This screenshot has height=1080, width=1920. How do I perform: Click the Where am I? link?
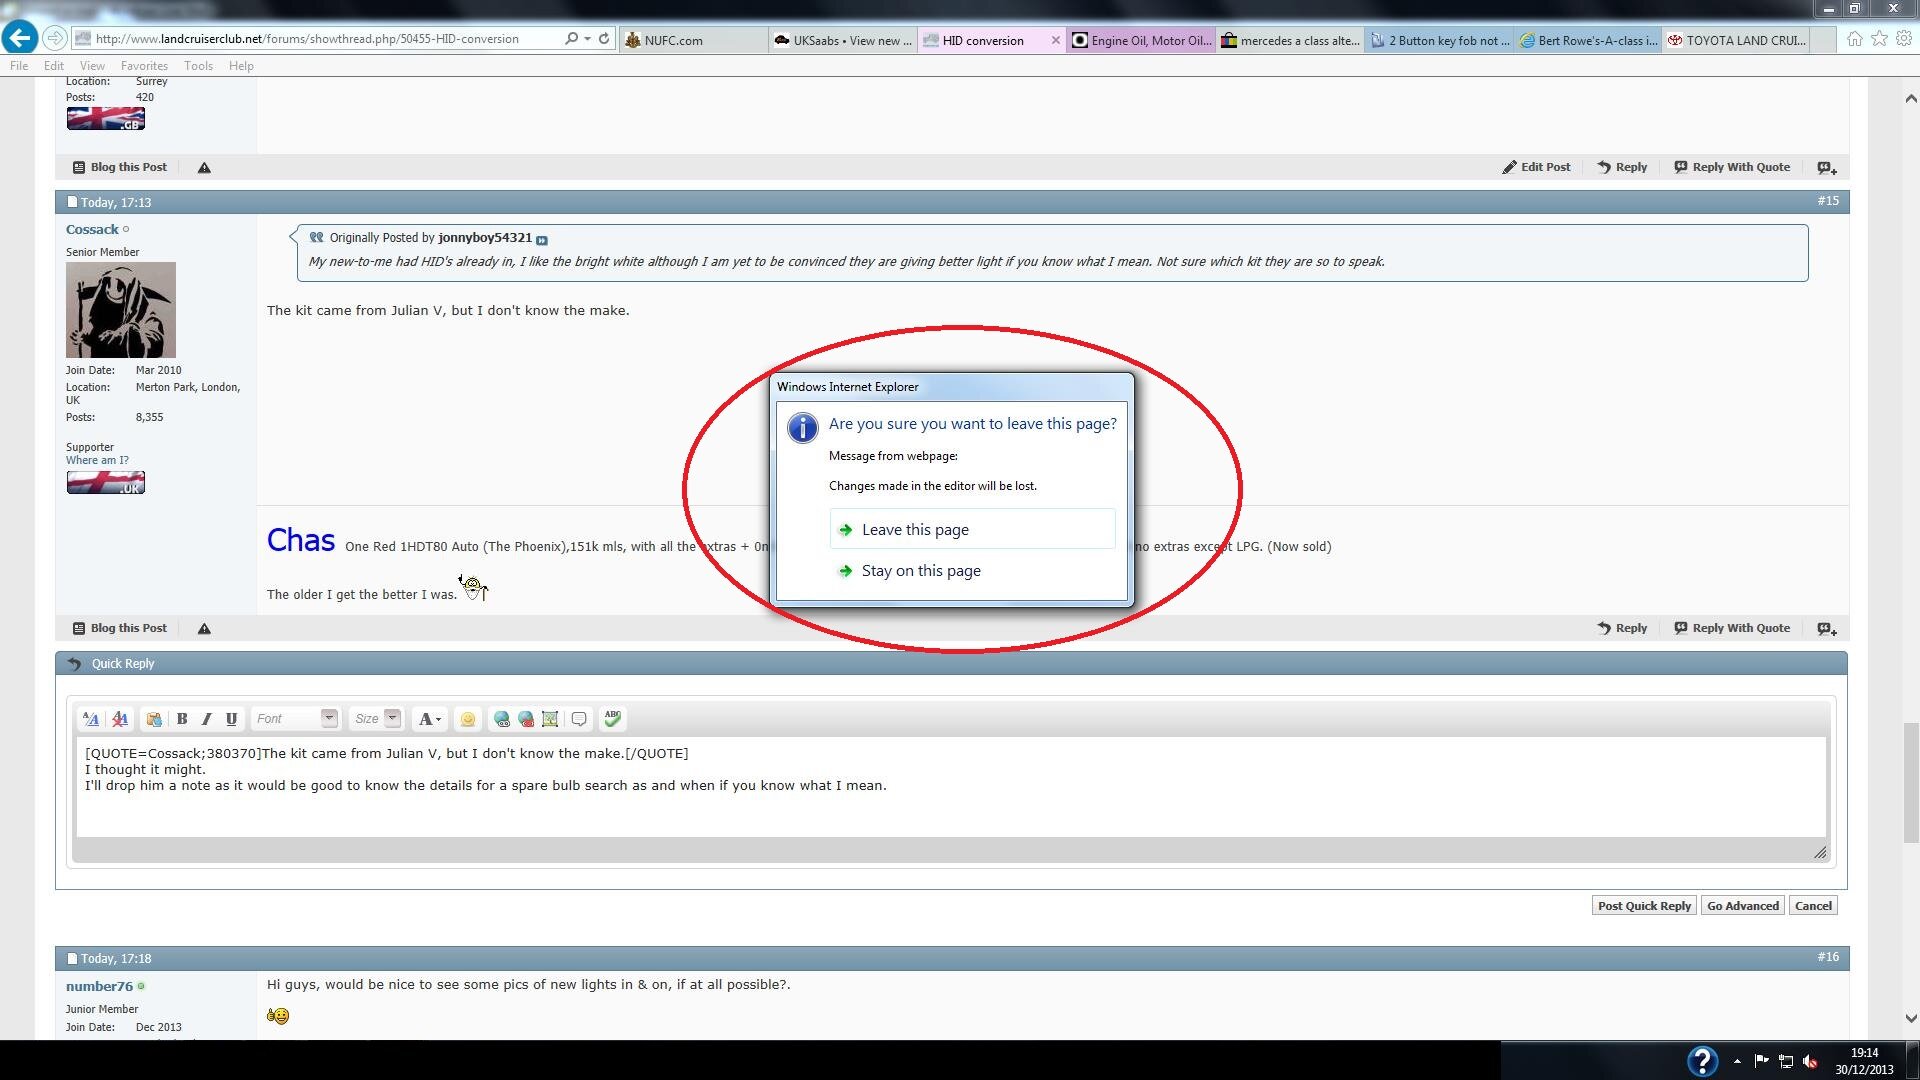[x=97, y=460]
